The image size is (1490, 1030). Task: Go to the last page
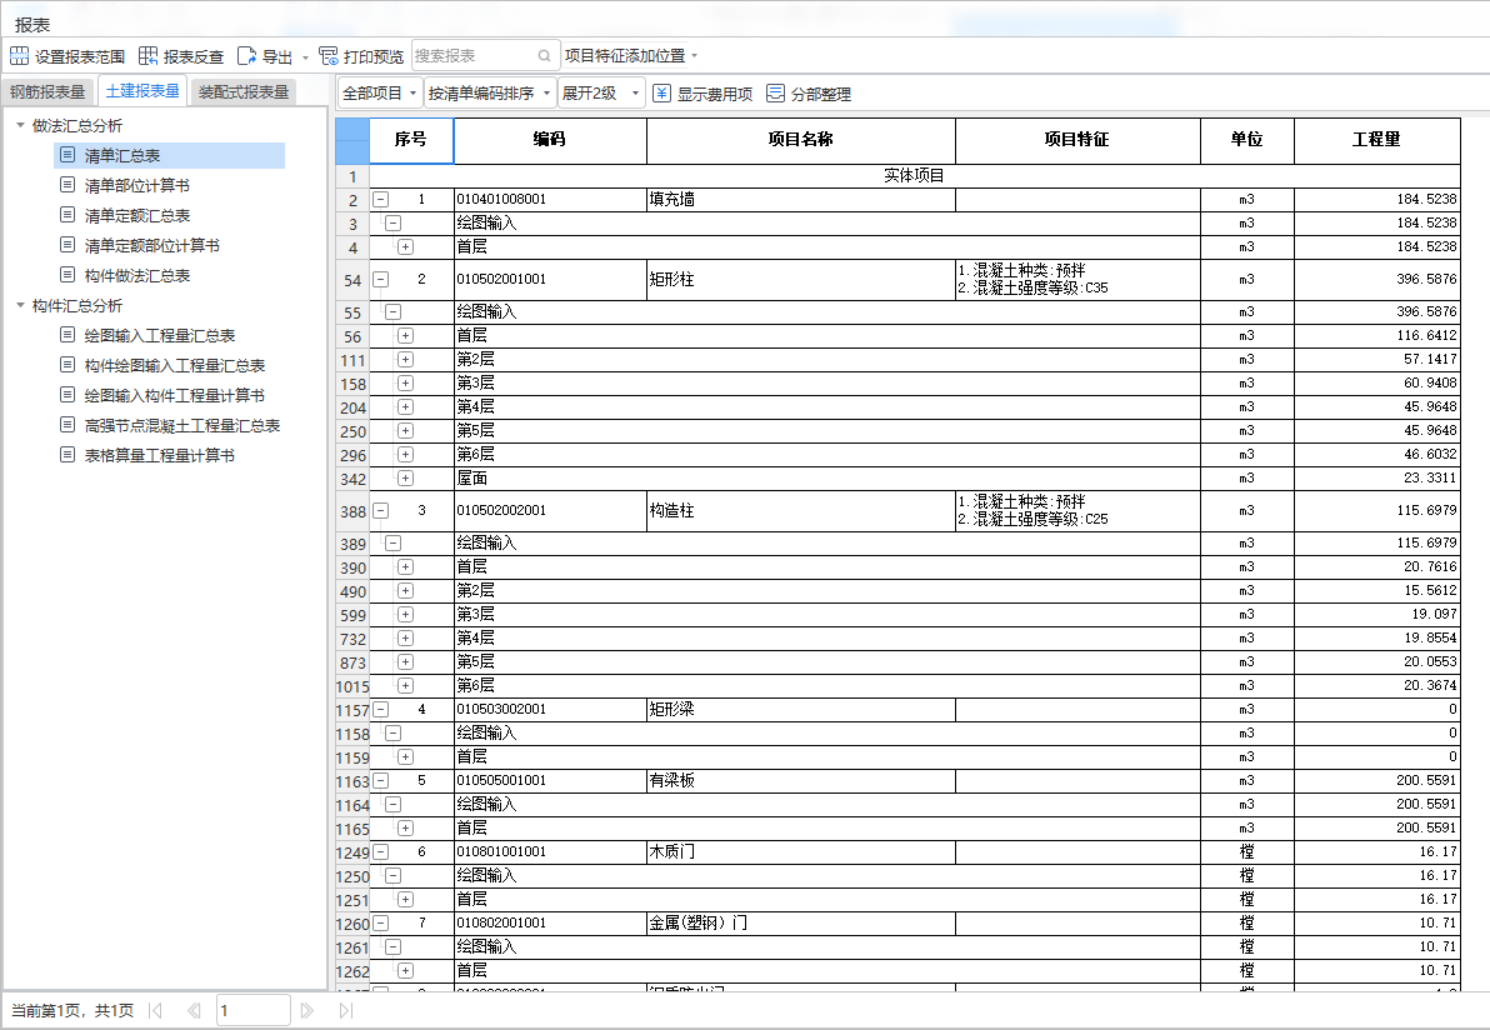point(346,1010)
